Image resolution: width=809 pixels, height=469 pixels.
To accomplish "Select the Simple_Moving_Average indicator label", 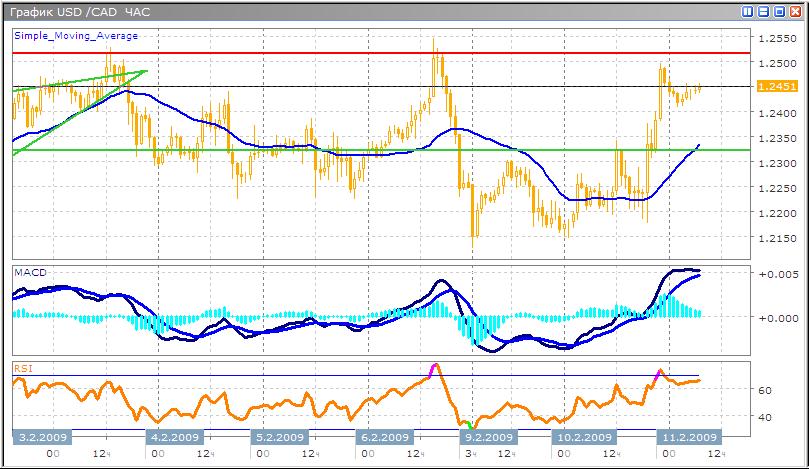I will 76,36.
